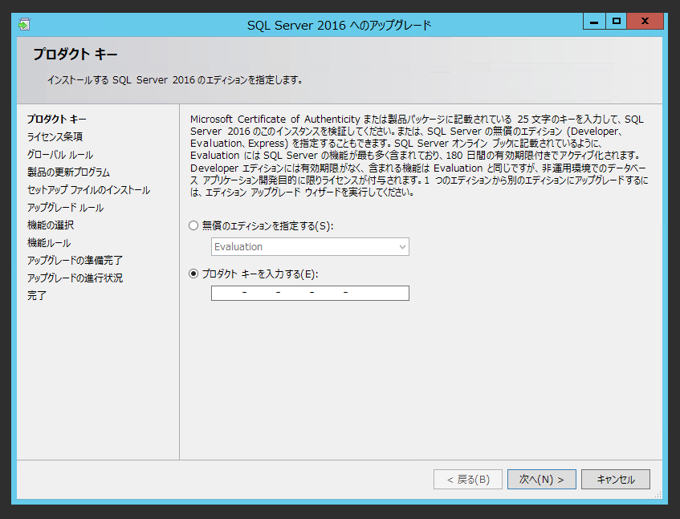680x519 pixels.
Task: Click the インストールする SQL Server 2016 subtitle text
Action: tap(175, 80)
